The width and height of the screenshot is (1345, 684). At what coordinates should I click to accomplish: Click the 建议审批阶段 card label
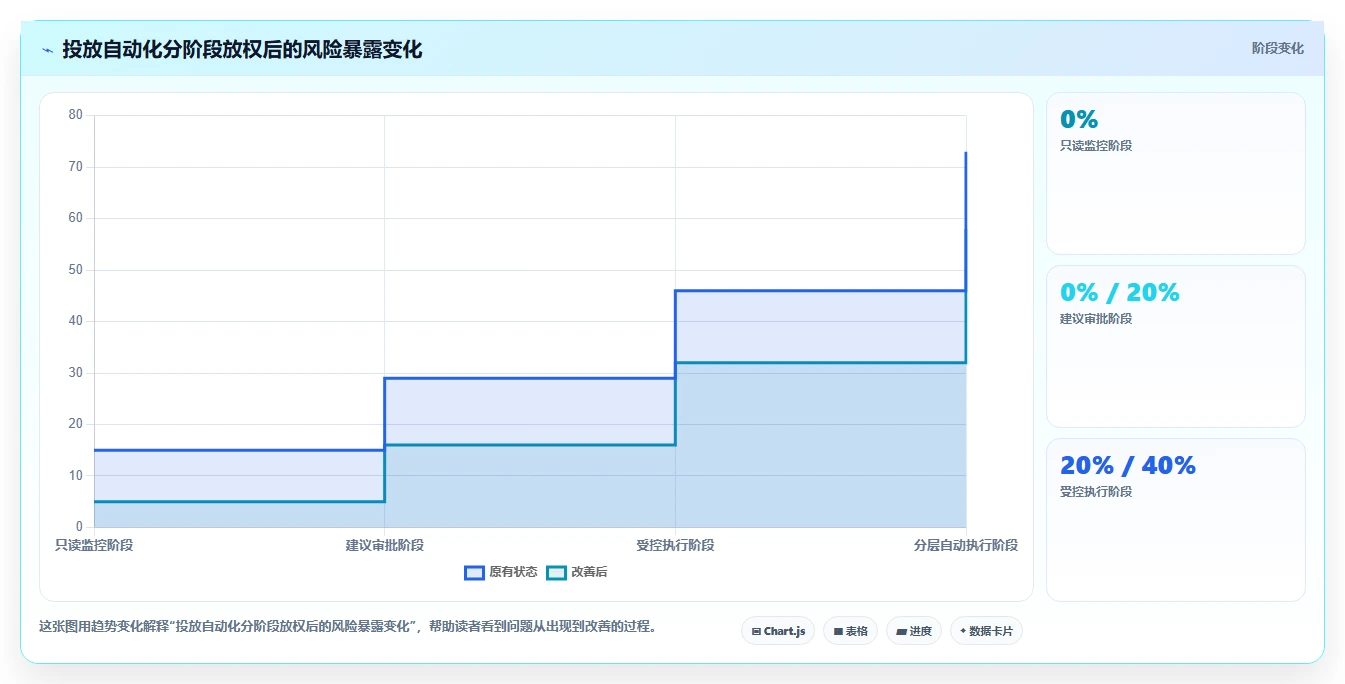click(1096, 319)
